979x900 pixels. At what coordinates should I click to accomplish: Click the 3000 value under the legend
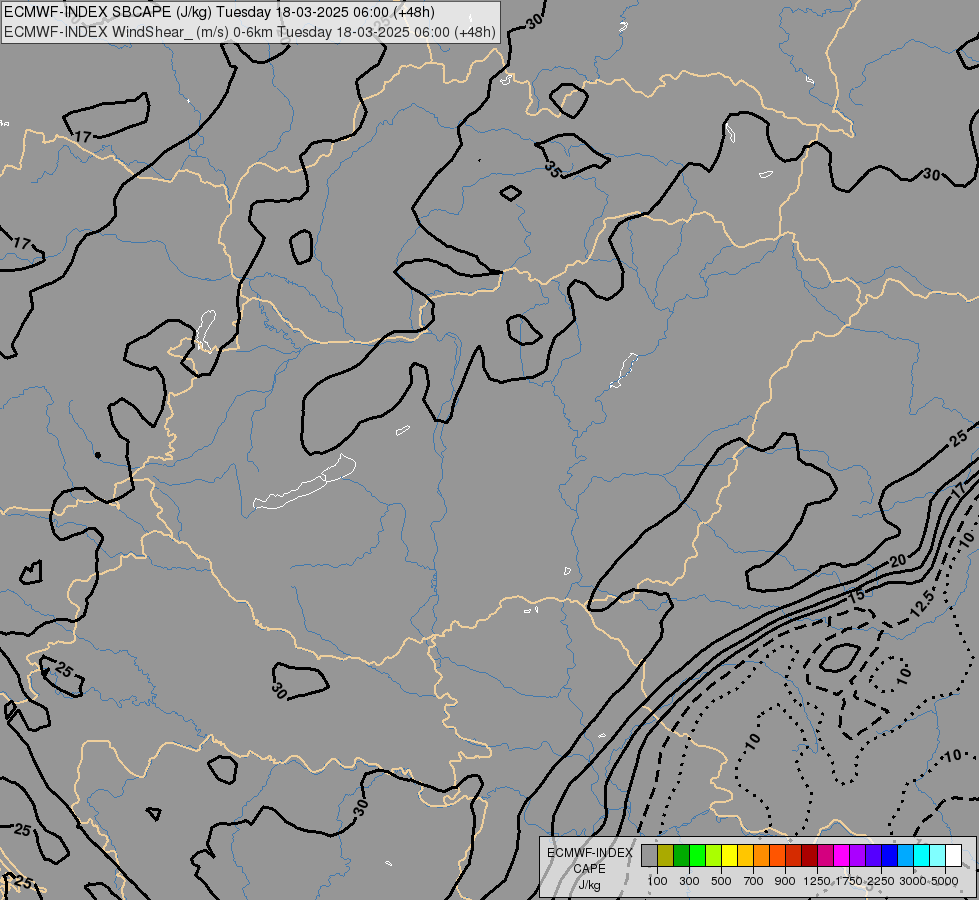(x=913, y=881)
